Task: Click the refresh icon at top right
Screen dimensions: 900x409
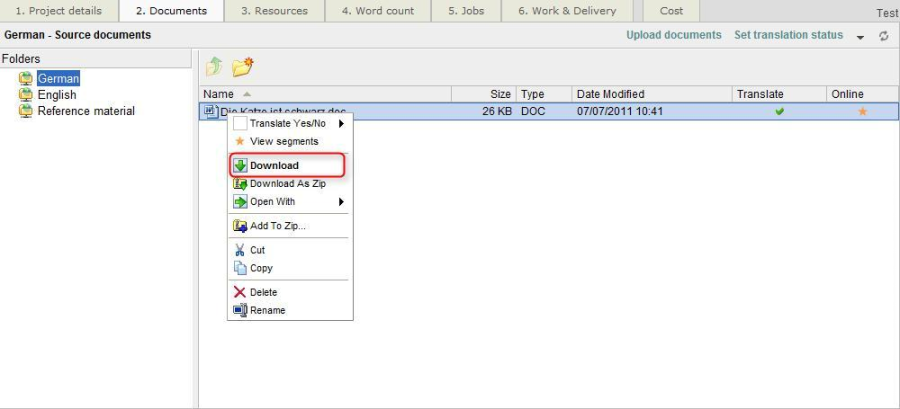Action: [884, 36]
